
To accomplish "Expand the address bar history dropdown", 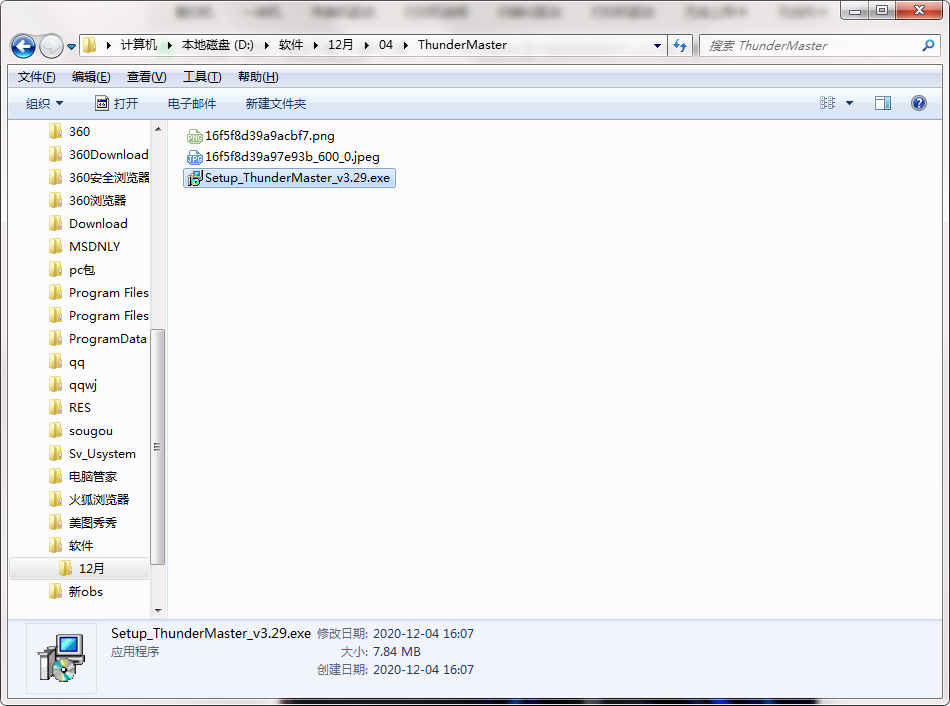I will (657, 45).
